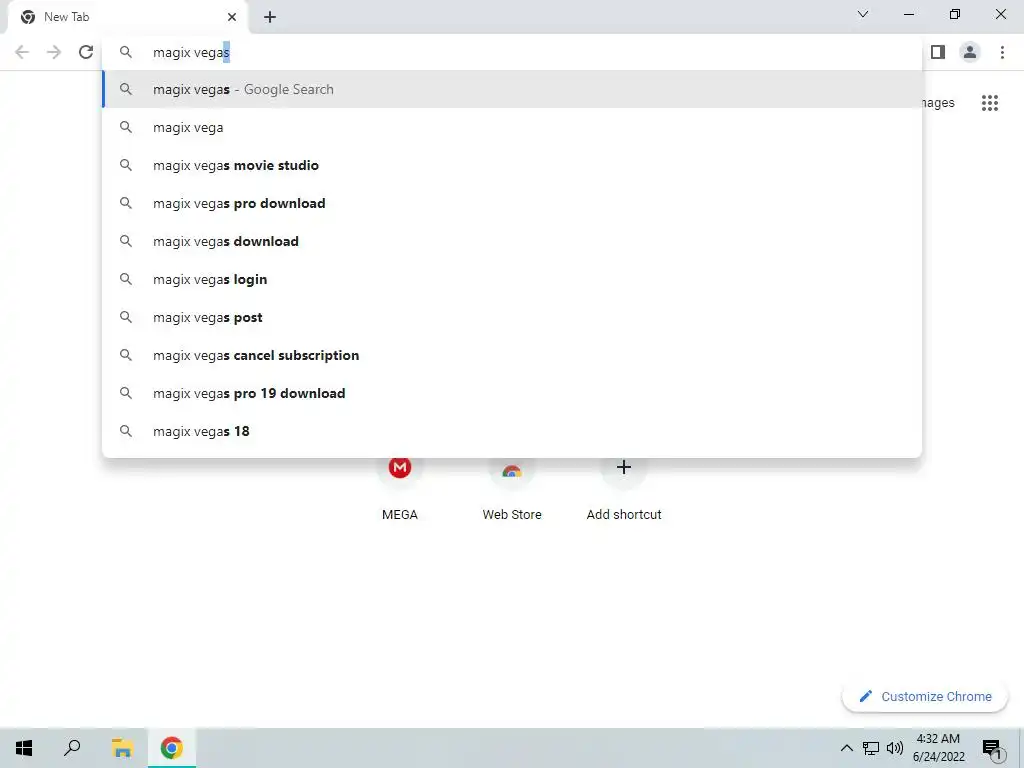
Task: Click the Add shortcut plus icon
Action: (624, 467)
